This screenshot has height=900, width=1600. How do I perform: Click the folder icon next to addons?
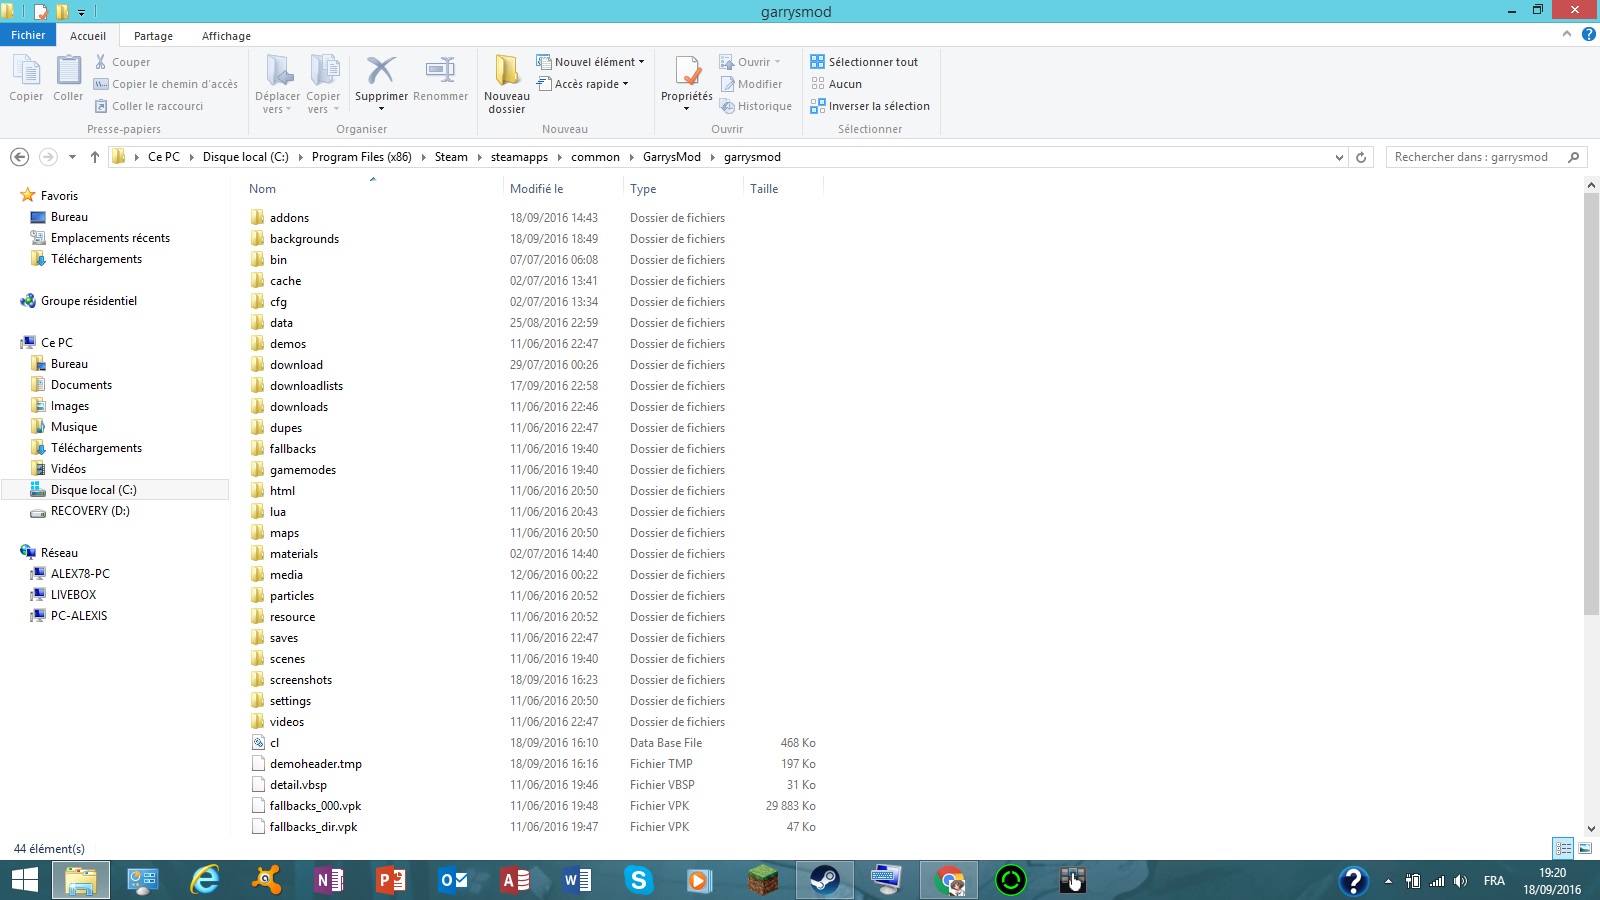tap(258, 217)
